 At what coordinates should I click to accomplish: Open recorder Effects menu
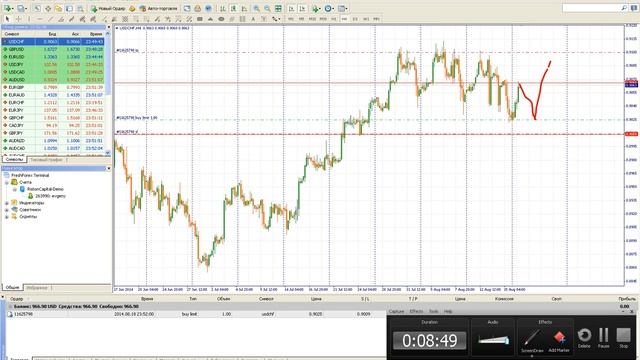click(x=416, y=311)
